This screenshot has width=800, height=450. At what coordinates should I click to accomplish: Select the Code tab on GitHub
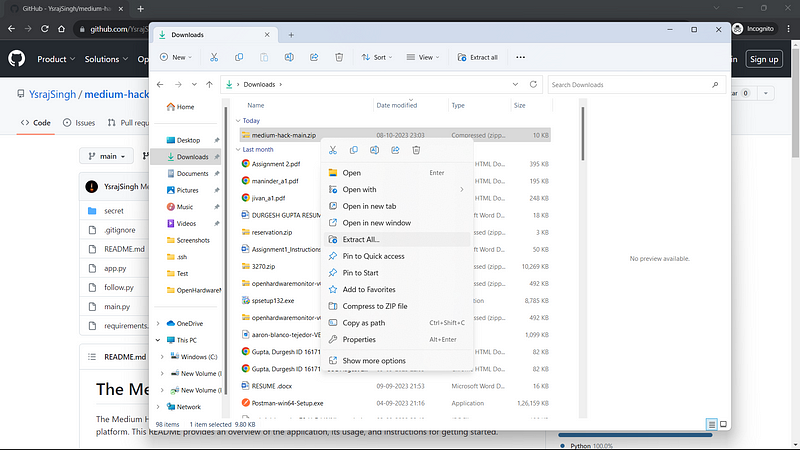(x=36, y=123)
